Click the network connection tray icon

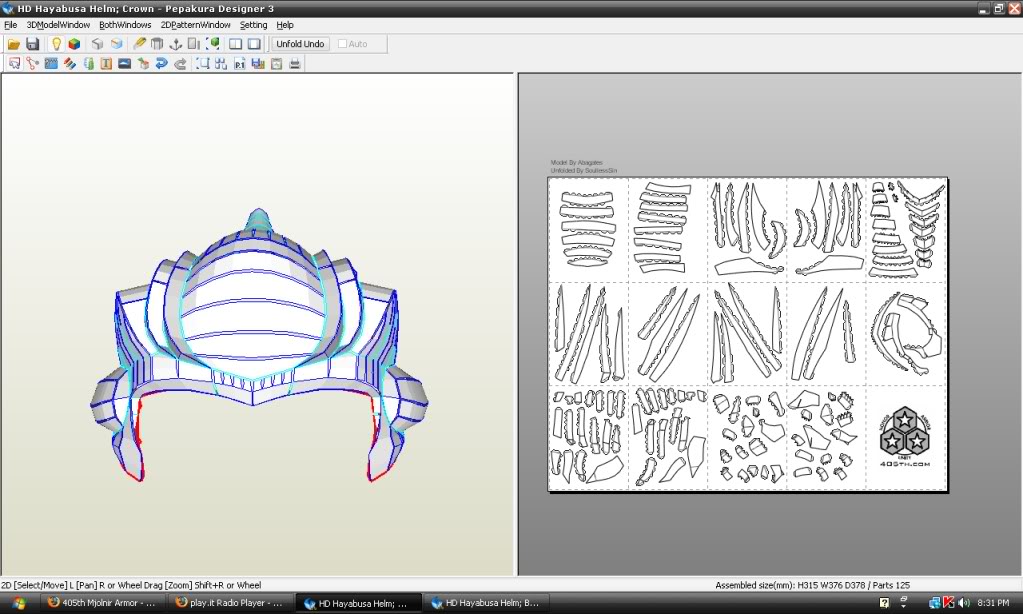[x=934, y=603]
